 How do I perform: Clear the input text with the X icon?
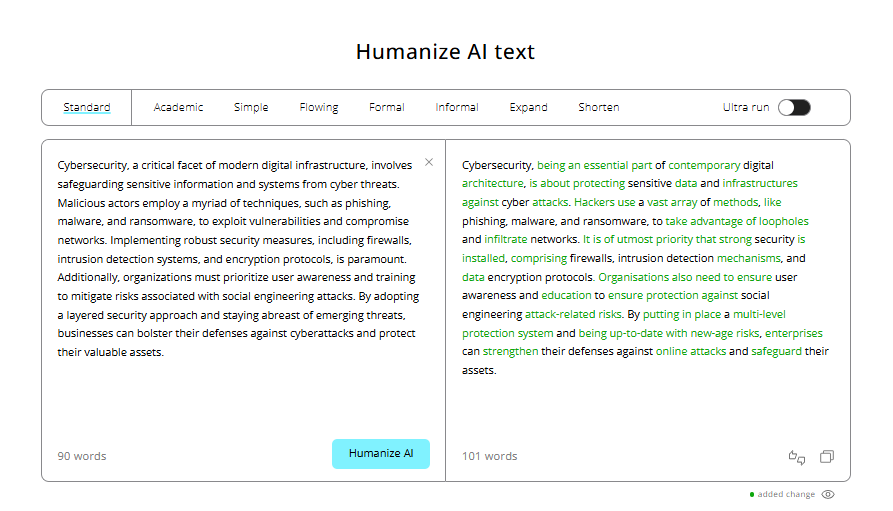429,162
